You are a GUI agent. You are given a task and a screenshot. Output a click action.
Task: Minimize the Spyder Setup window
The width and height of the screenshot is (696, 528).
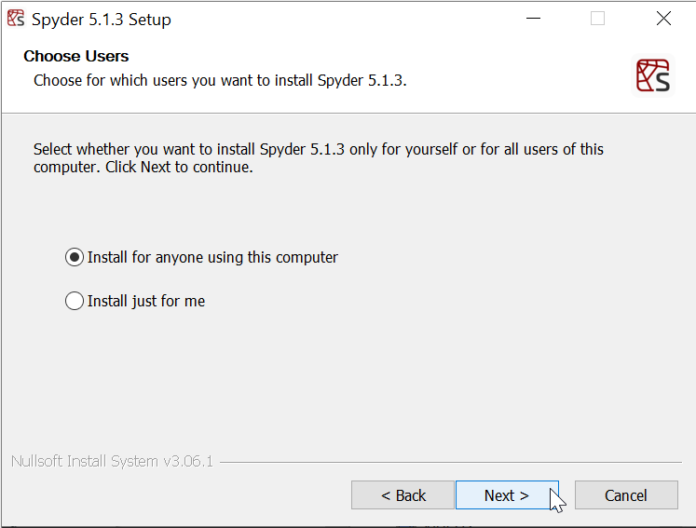[532, 19]
